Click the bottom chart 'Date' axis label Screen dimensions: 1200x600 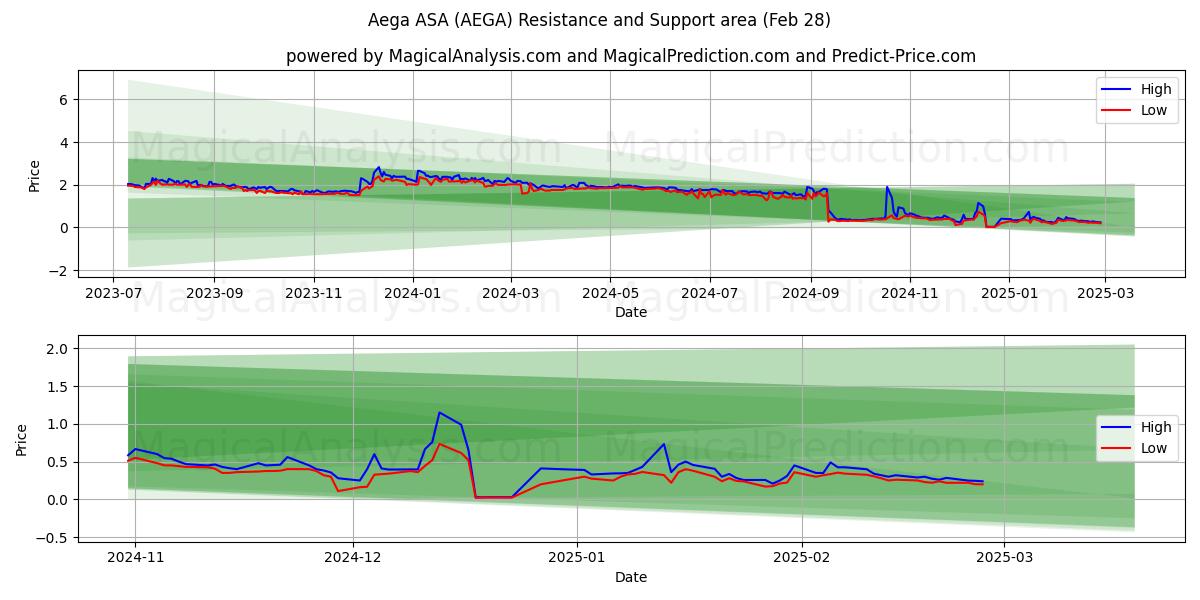pos(631,577)
